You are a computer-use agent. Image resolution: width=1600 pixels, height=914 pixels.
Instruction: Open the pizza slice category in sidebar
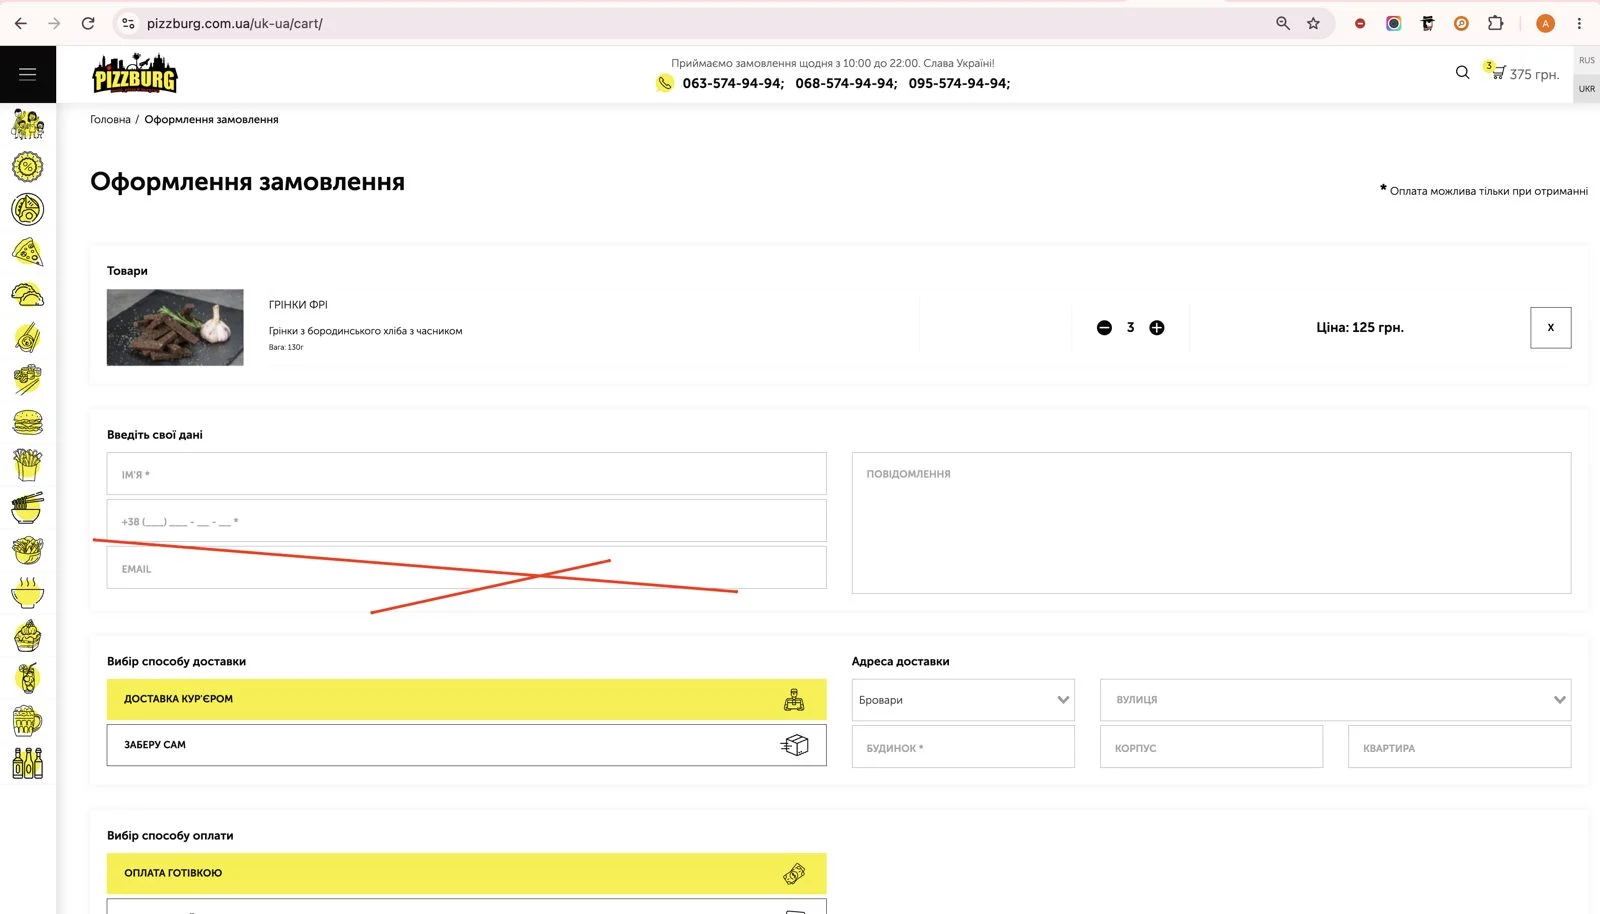pos(28,252)
